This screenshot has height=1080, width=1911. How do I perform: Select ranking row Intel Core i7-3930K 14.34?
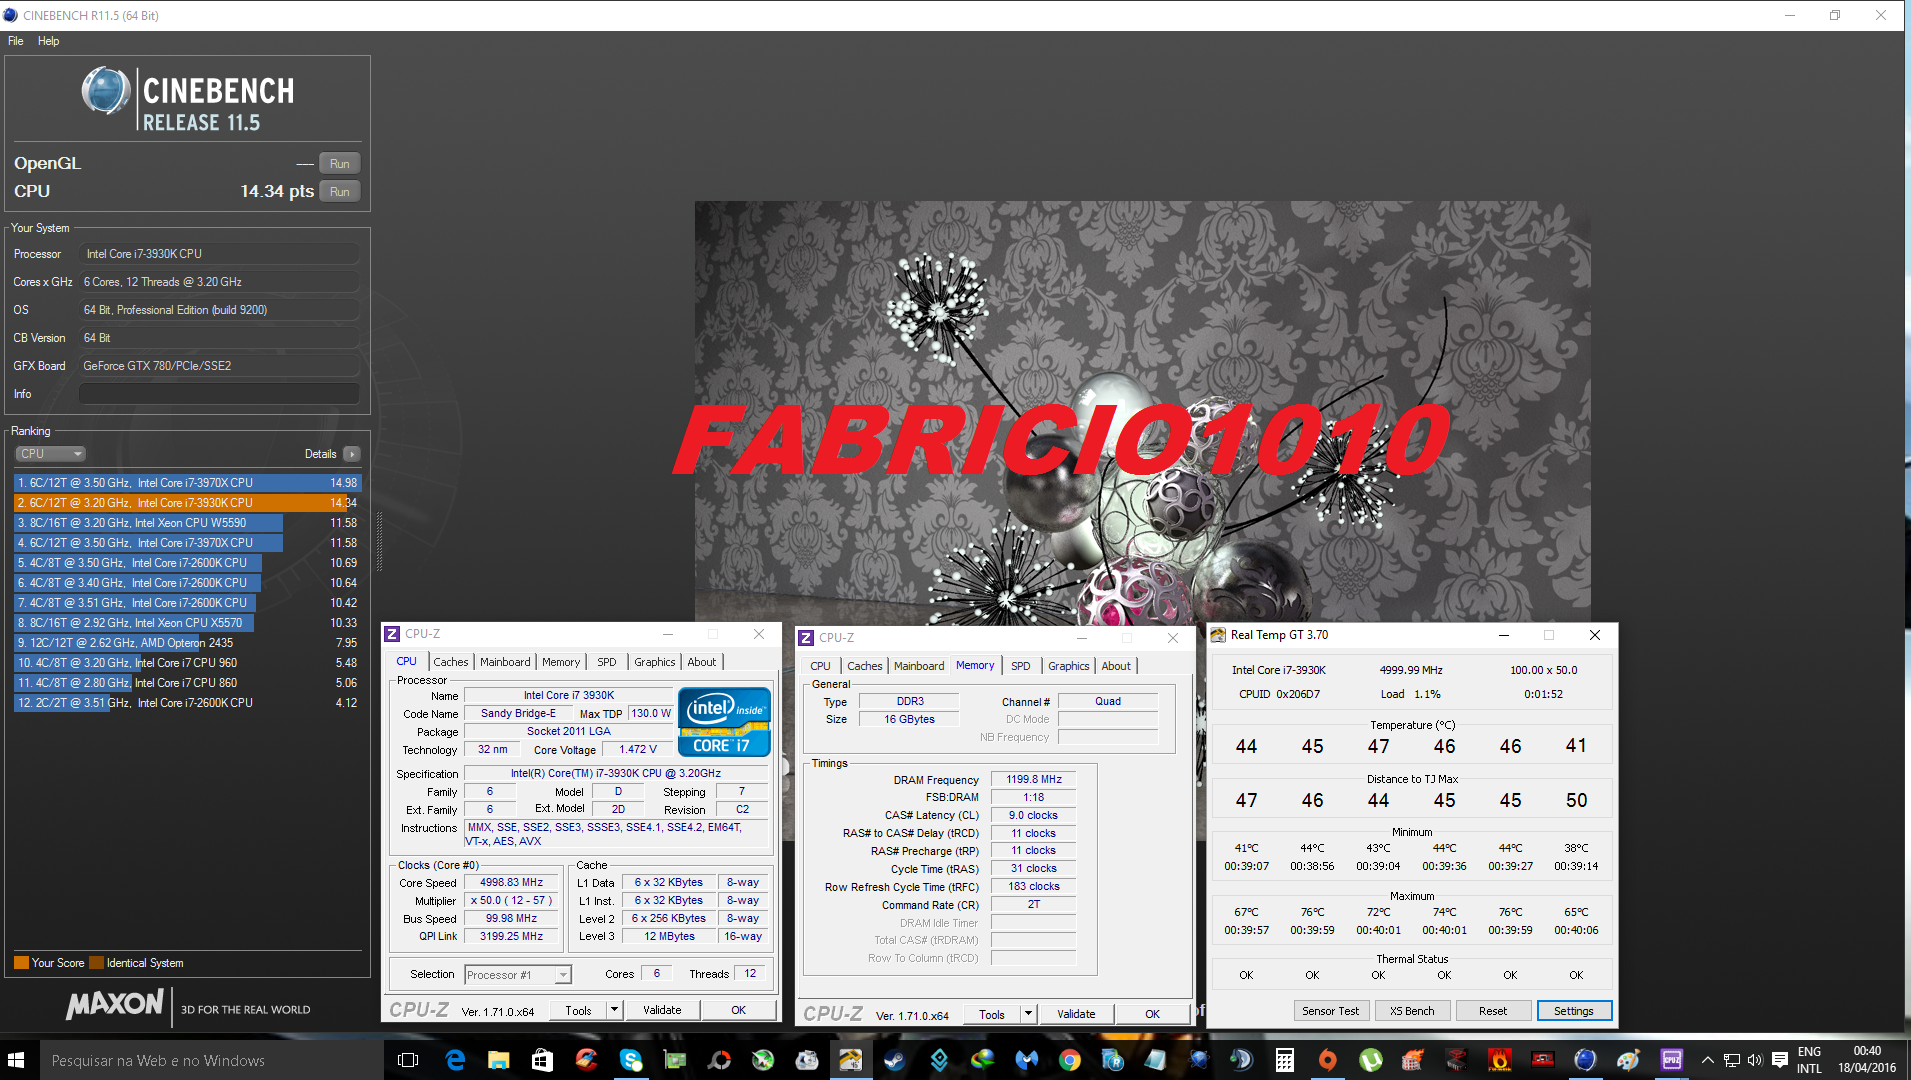click(187, 503)
